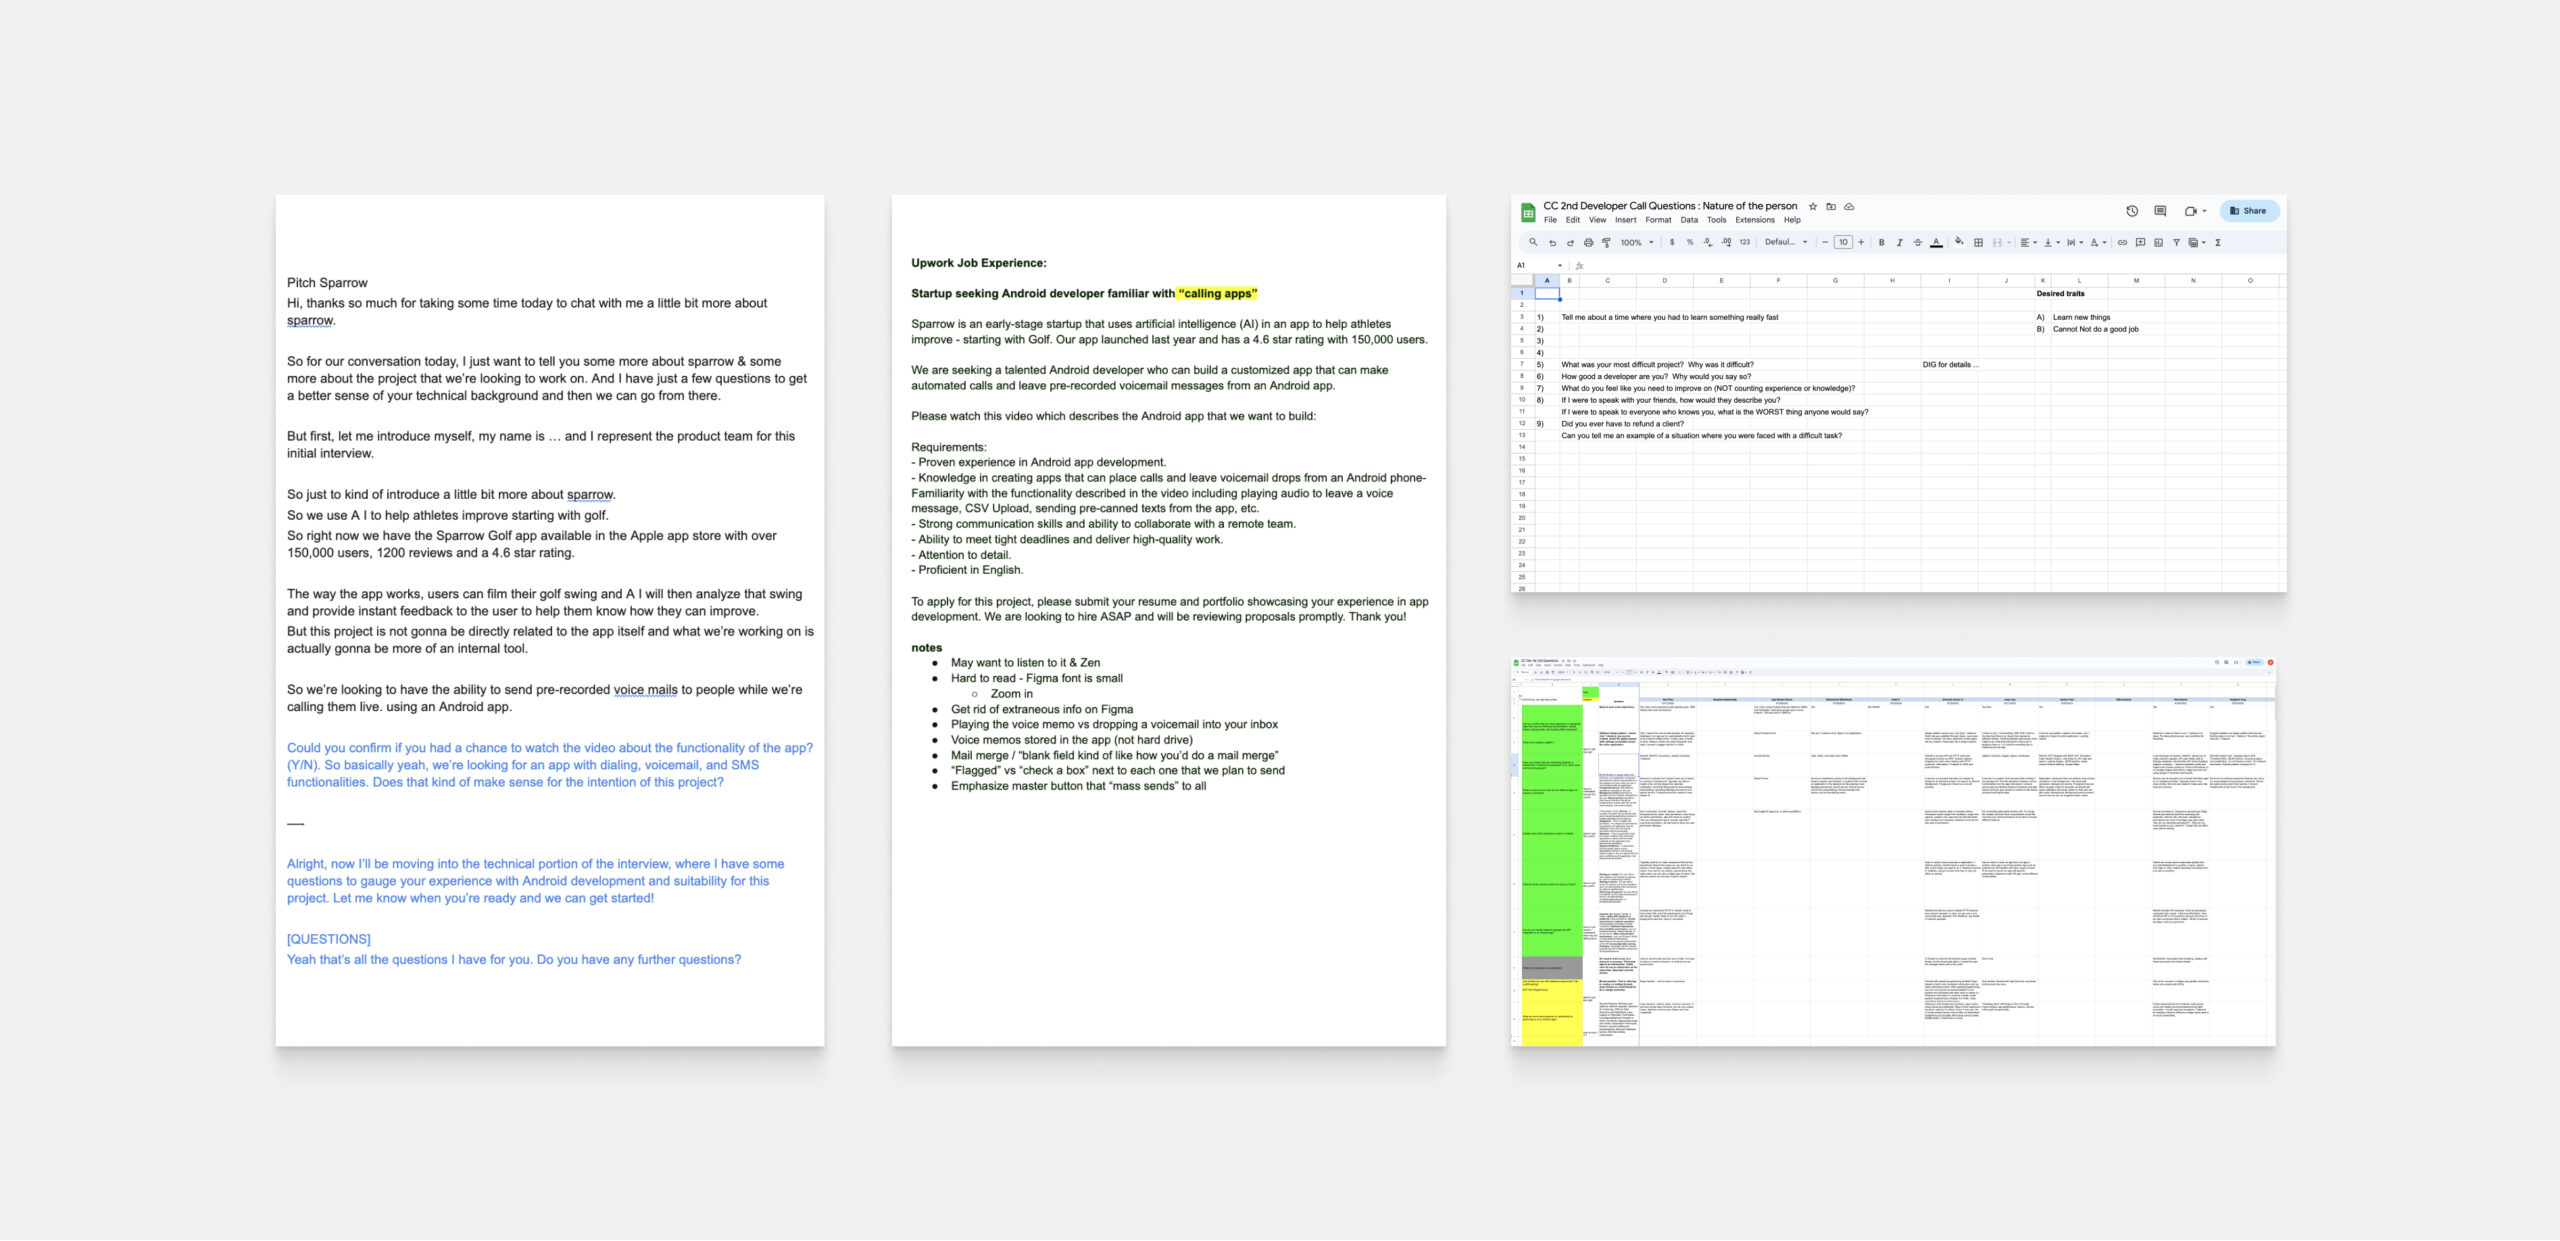This screenshot has width=2560, height=1241.
Task: Click the blue Share button
Action: pyautogui.click(x=2249, y=211)
